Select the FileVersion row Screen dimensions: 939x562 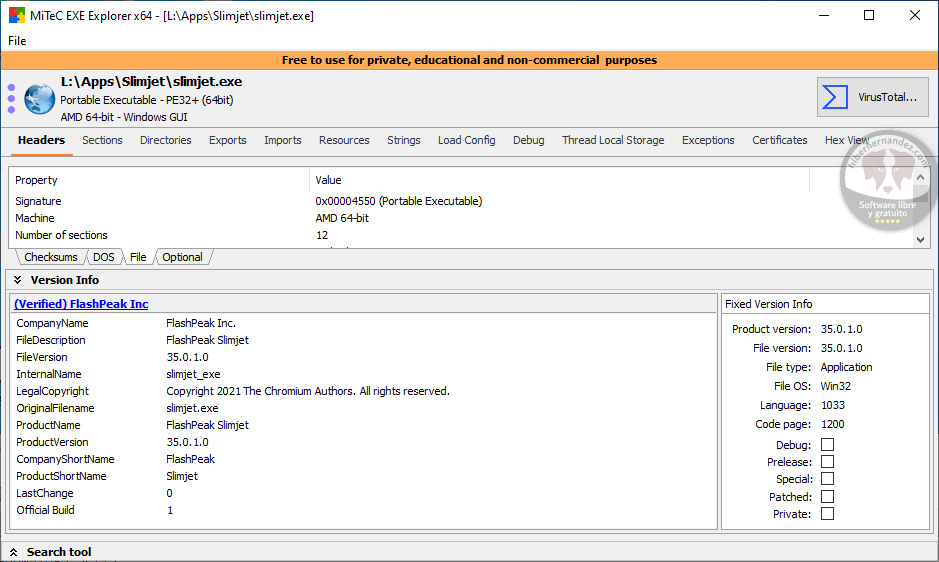pyautogui.click(x=364, y=357)
